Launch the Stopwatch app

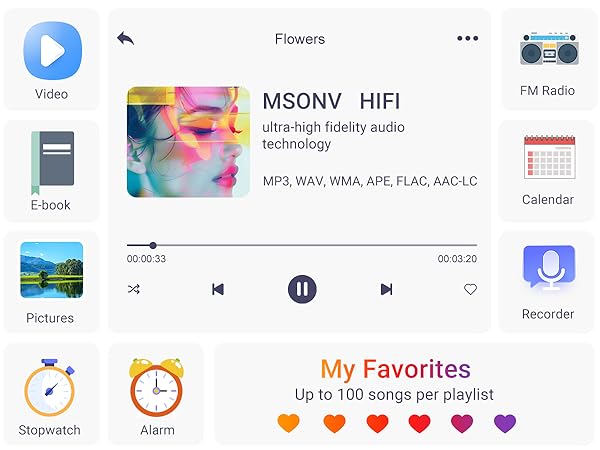[x=50, y=387]
